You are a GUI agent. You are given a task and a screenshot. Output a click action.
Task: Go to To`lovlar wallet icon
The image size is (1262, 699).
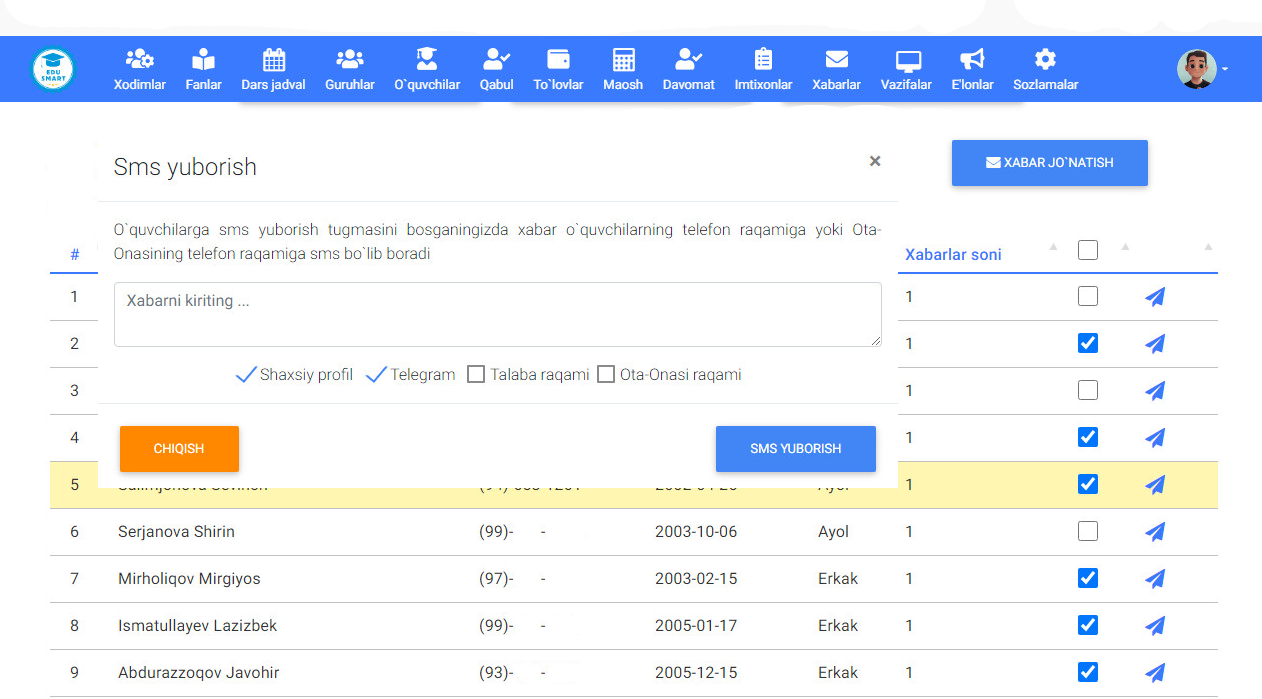coord(558,59)
